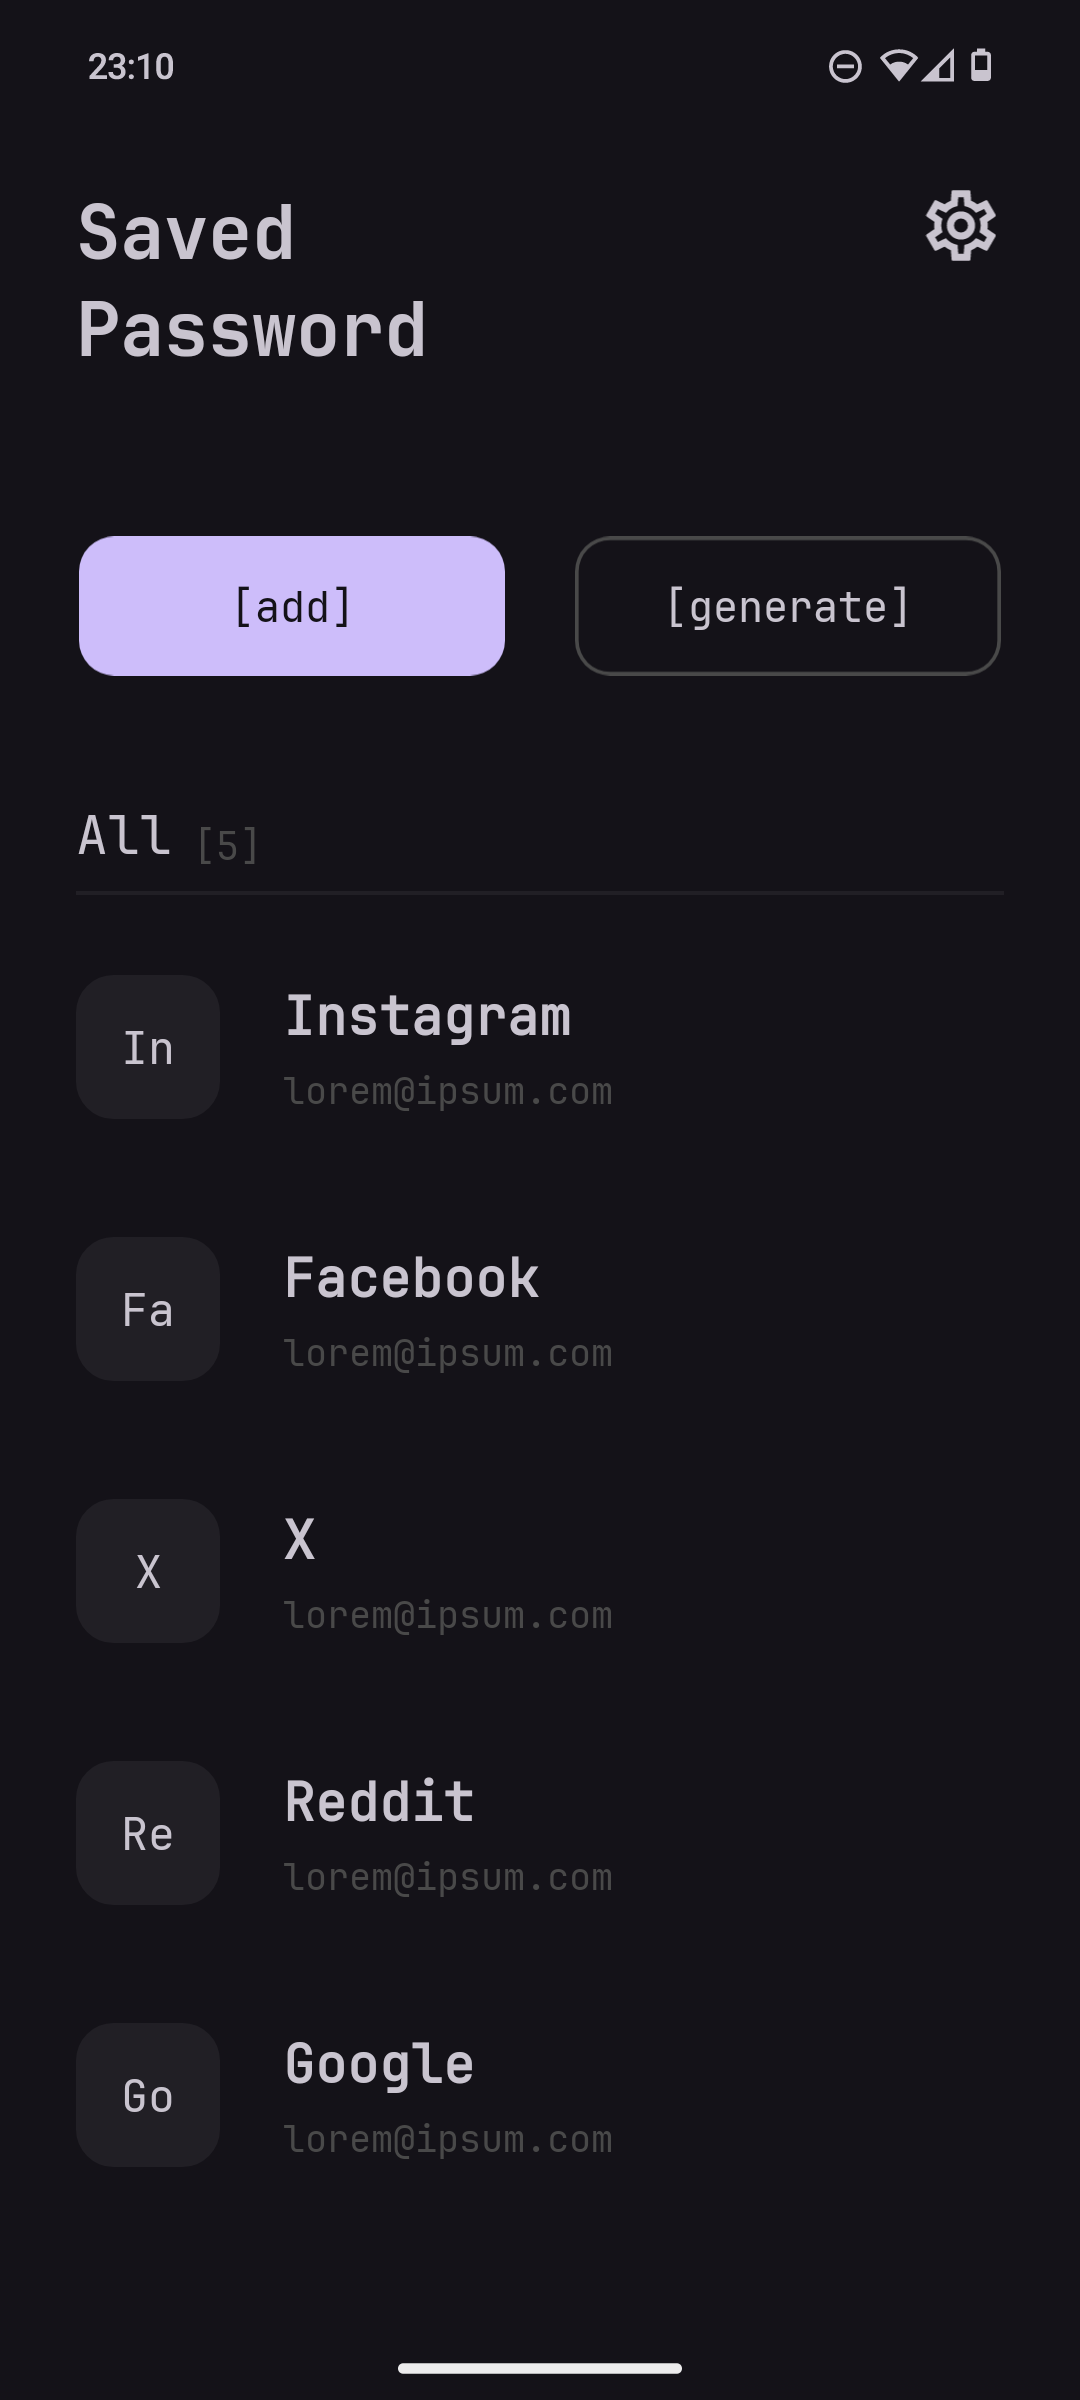The image size is (1080, 2400).
Task: Tap the Facebook 'Fa' avatar tile
Action: pyautogui.click(x=148, y=1309)
